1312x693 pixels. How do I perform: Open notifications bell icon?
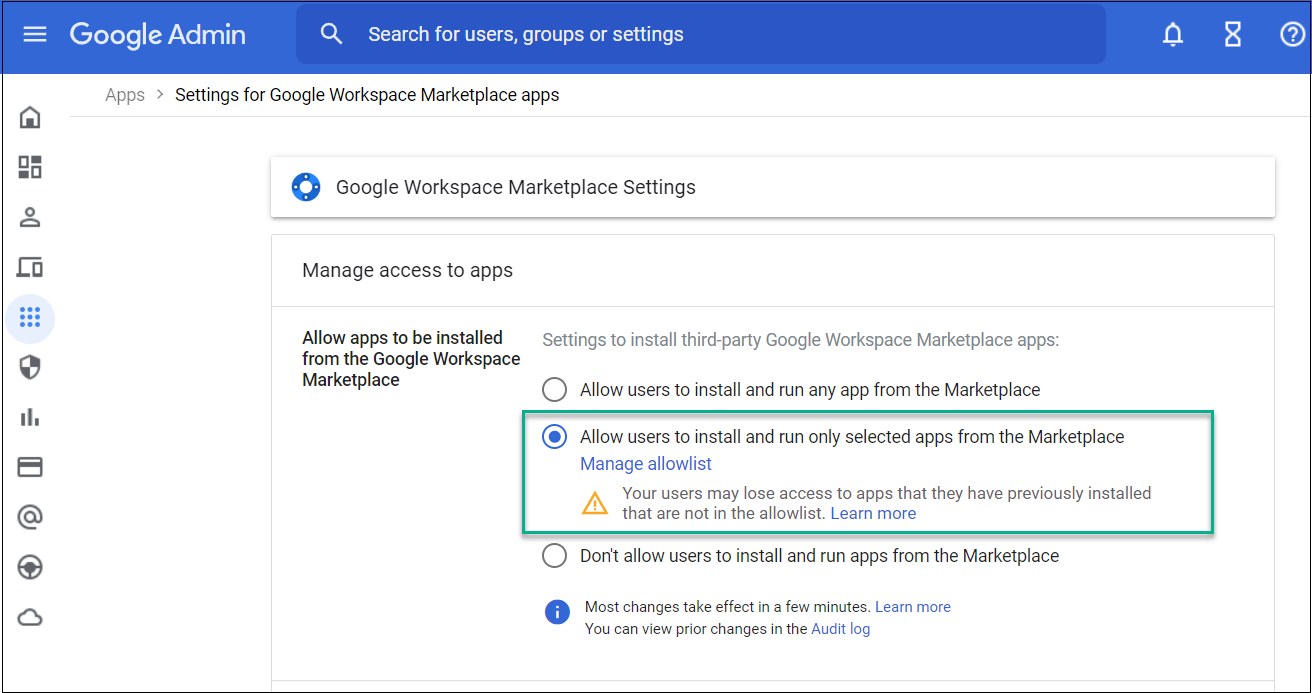pos(1173,34)
